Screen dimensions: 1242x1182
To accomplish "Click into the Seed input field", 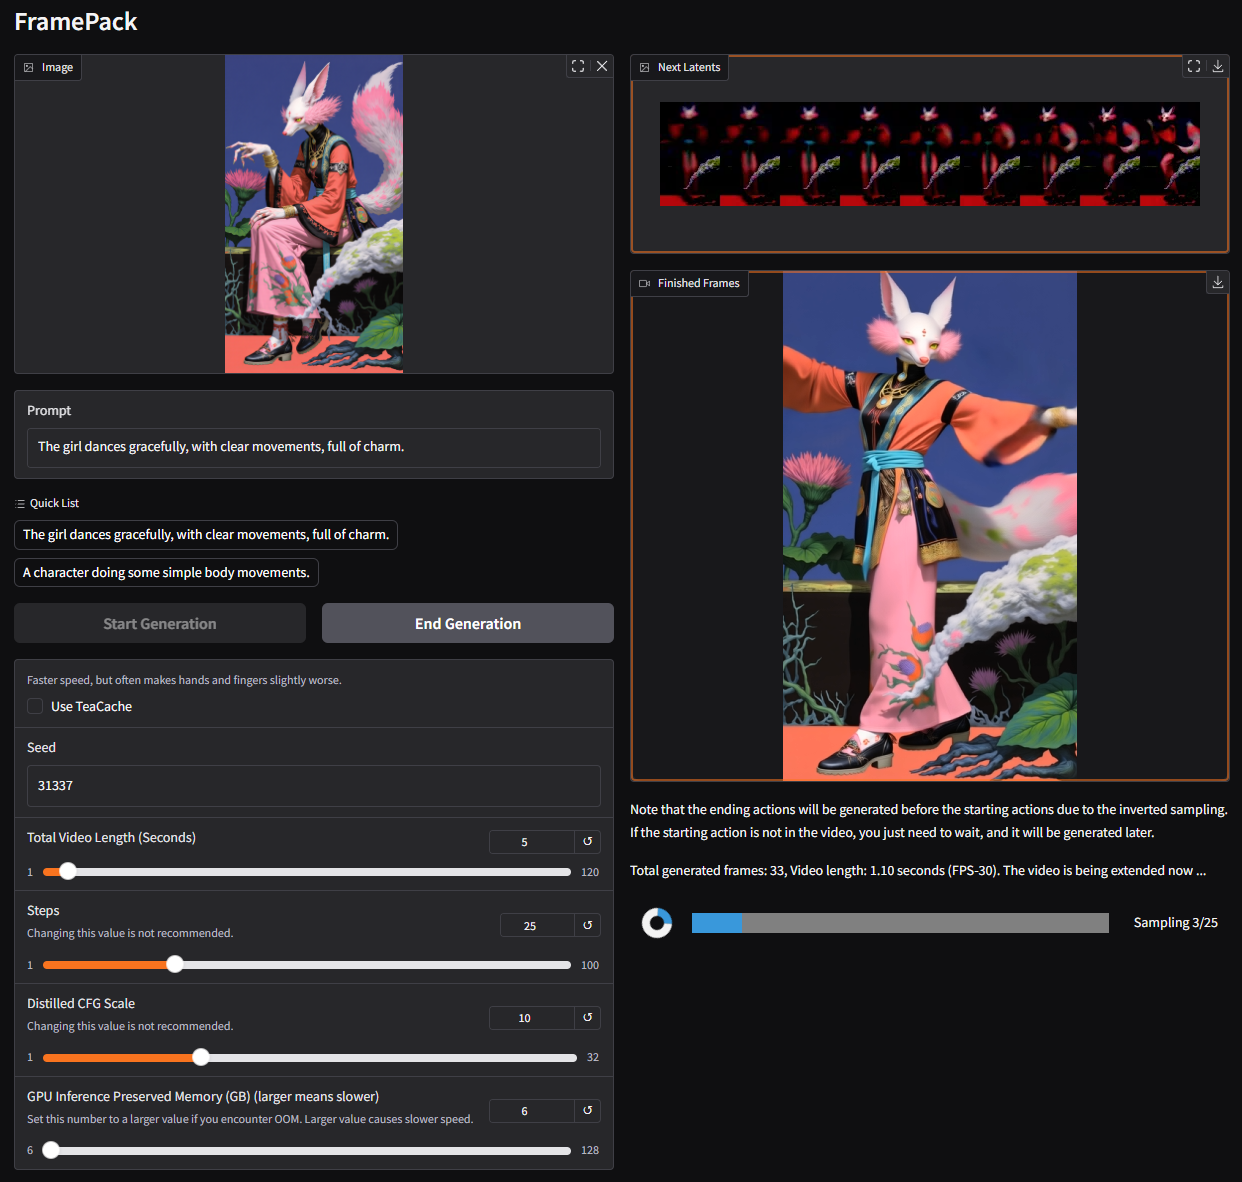I will click(x=314, y=786).
